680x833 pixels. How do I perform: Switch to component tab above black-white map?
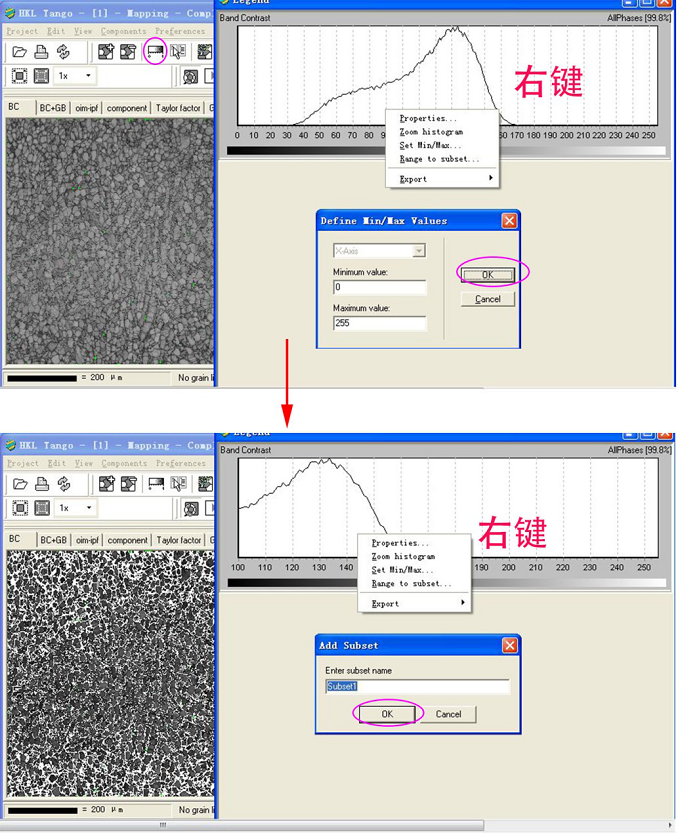[x=128, y=540]
